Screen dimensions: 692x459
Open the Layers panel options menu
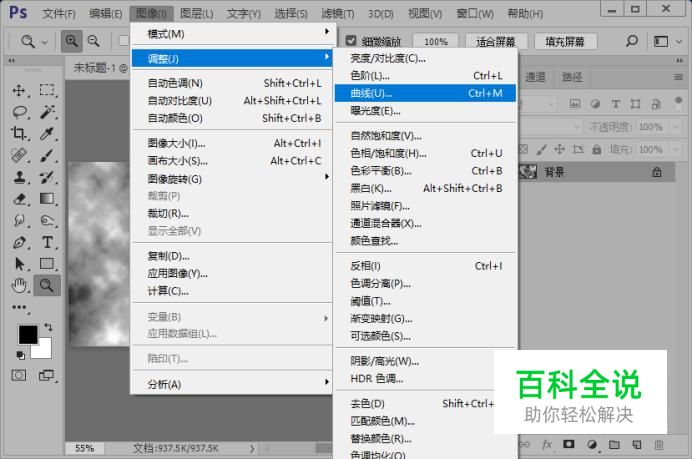pos(678,77)
